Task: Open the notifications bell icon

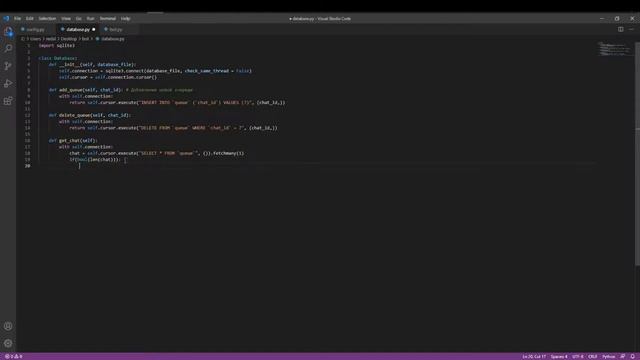Action: (632, 356)
